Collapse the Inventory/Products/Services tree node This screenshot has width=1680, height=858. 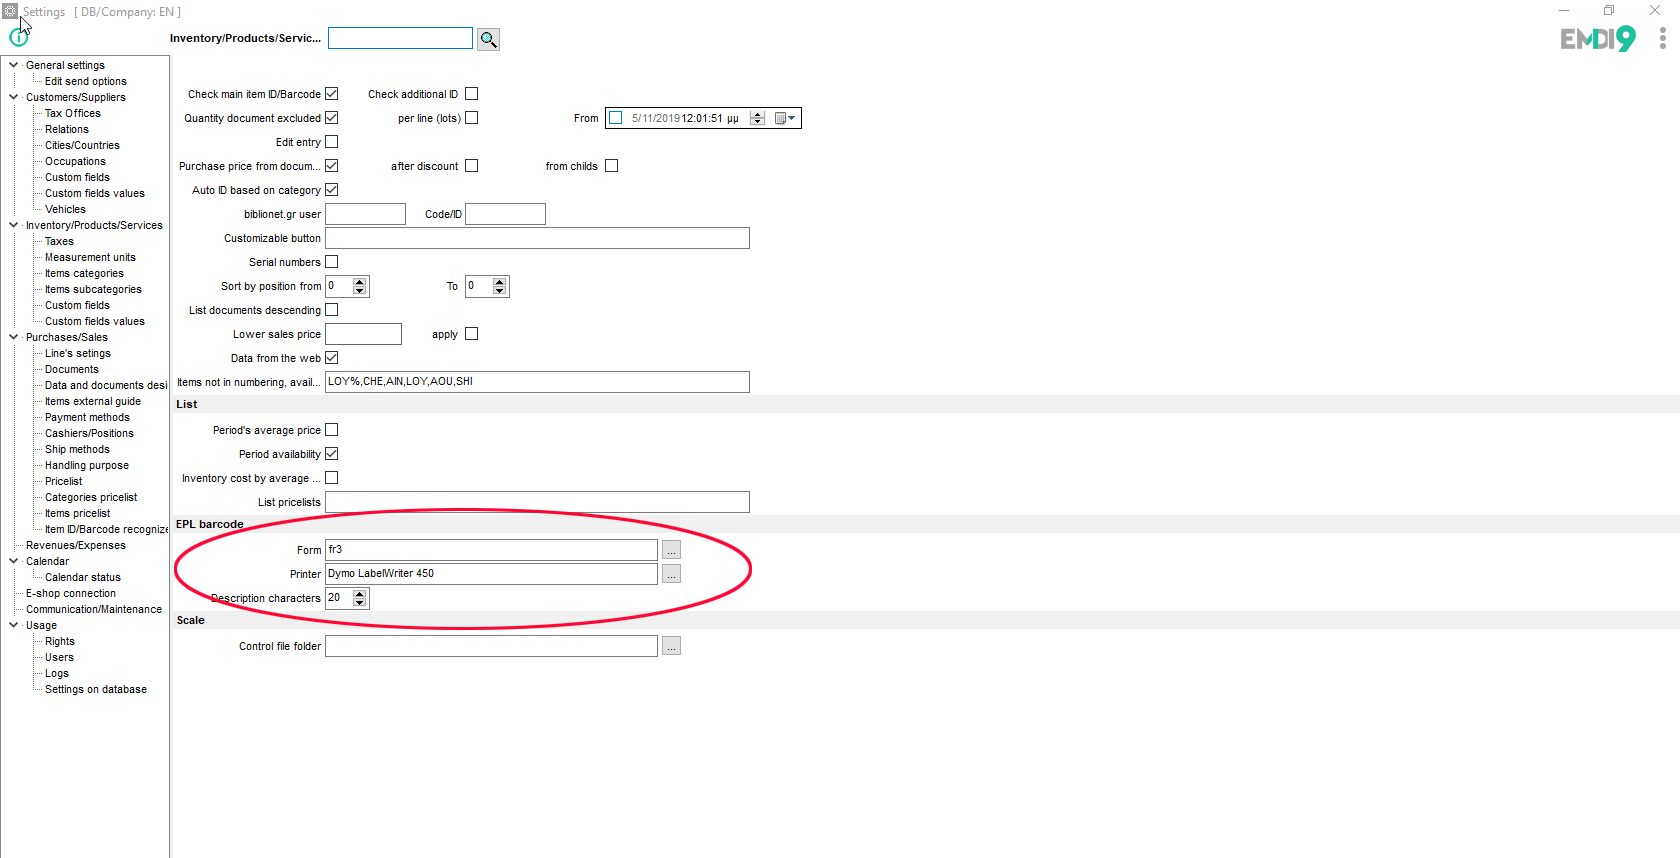(x=13, y=225)
